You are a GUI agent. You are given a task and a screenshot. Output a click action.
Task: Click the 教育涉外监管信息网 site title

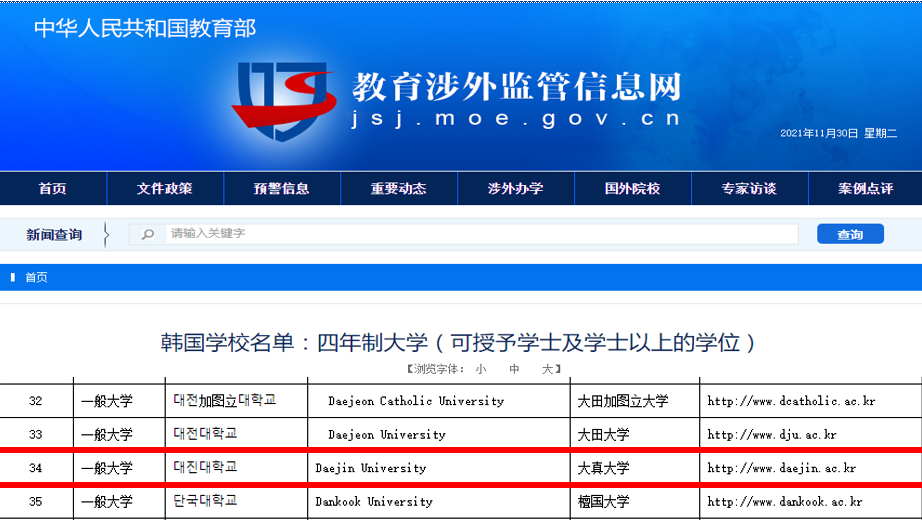(x=516, y=89)
